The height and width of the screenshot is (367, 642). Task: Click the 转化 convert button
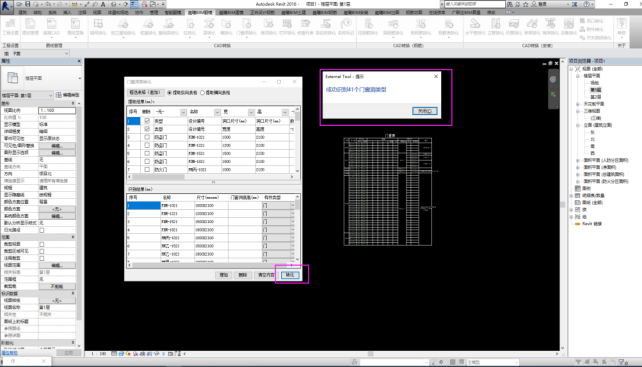pos(290,275)
